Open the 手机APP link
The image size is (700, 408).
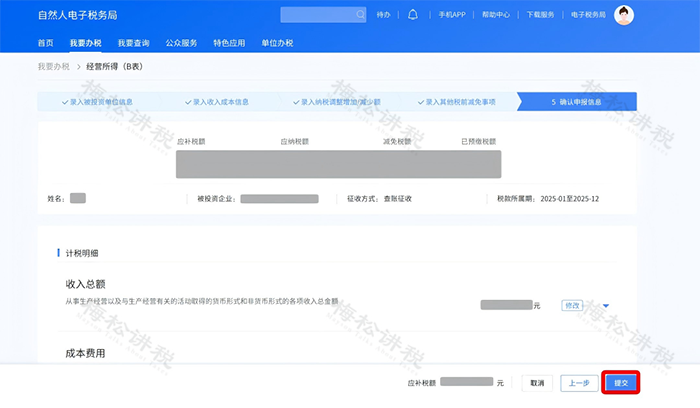(x=452, y=16)
